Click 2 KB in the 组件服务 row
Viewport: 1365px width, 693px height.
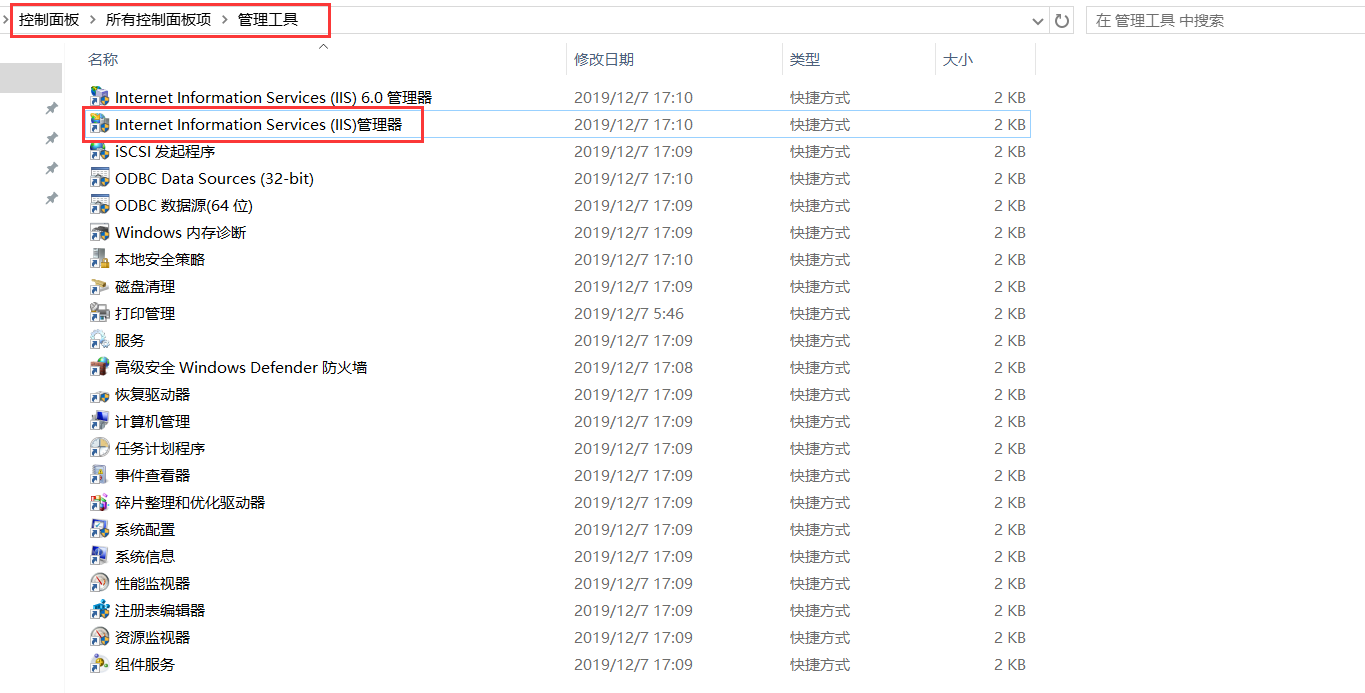[1010, 664]
